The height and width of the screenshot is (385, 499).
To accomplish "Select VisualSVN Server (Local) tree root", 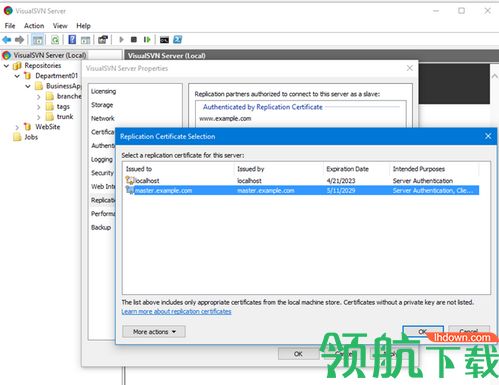I will (50, 55).
